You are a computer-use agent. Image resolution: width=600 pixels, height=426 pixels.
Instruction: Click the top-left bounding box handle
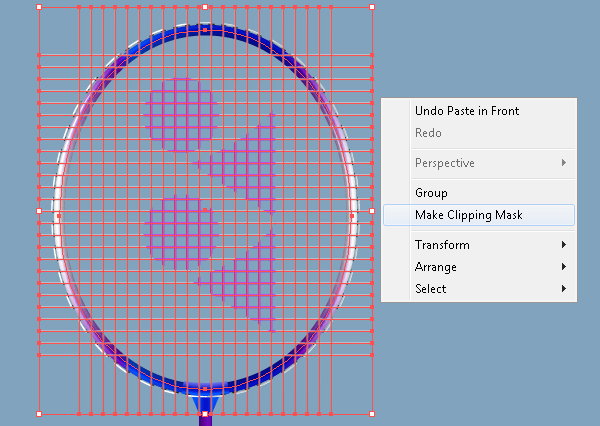coord(39,7)
